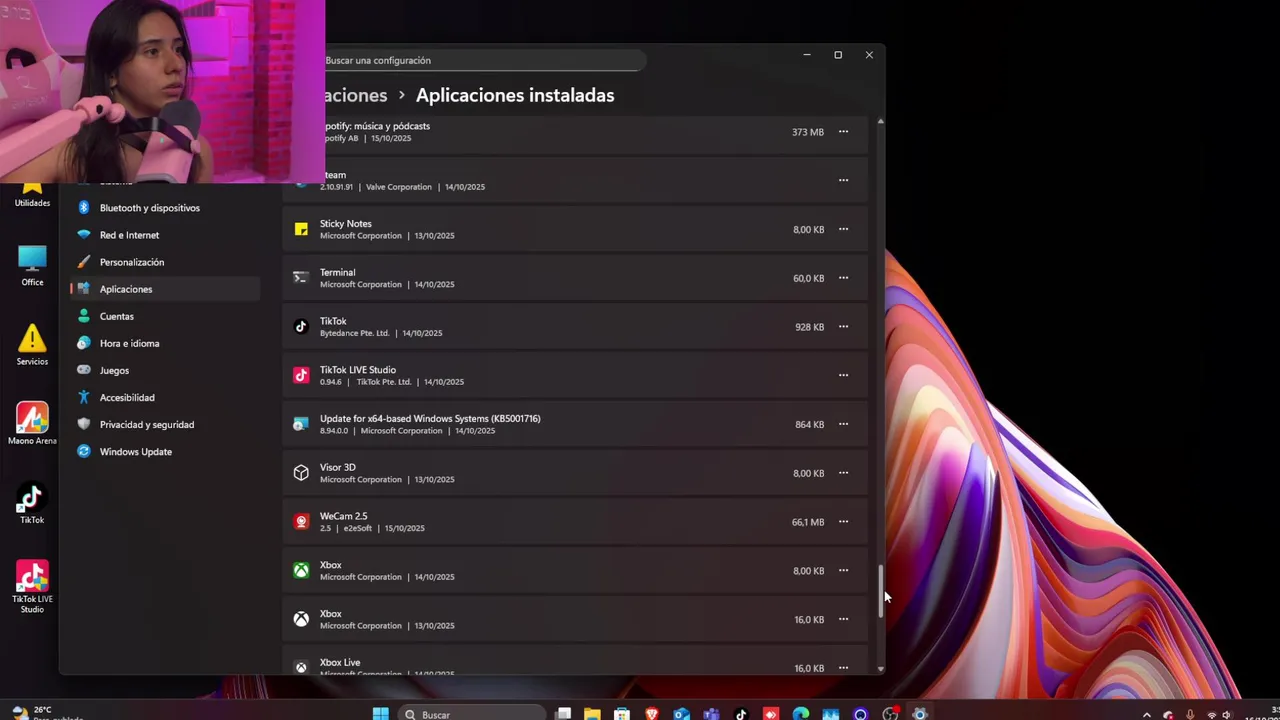The image size is (1280, 720).
Task: Open Brave browser from the taskbar
Action: 652,714
